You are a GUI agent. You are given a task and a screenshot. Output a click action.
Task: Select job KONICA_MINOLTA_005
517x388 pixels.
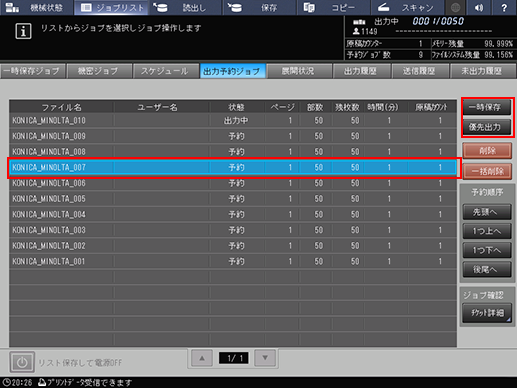pyautogui.click(x=233, y=199)
